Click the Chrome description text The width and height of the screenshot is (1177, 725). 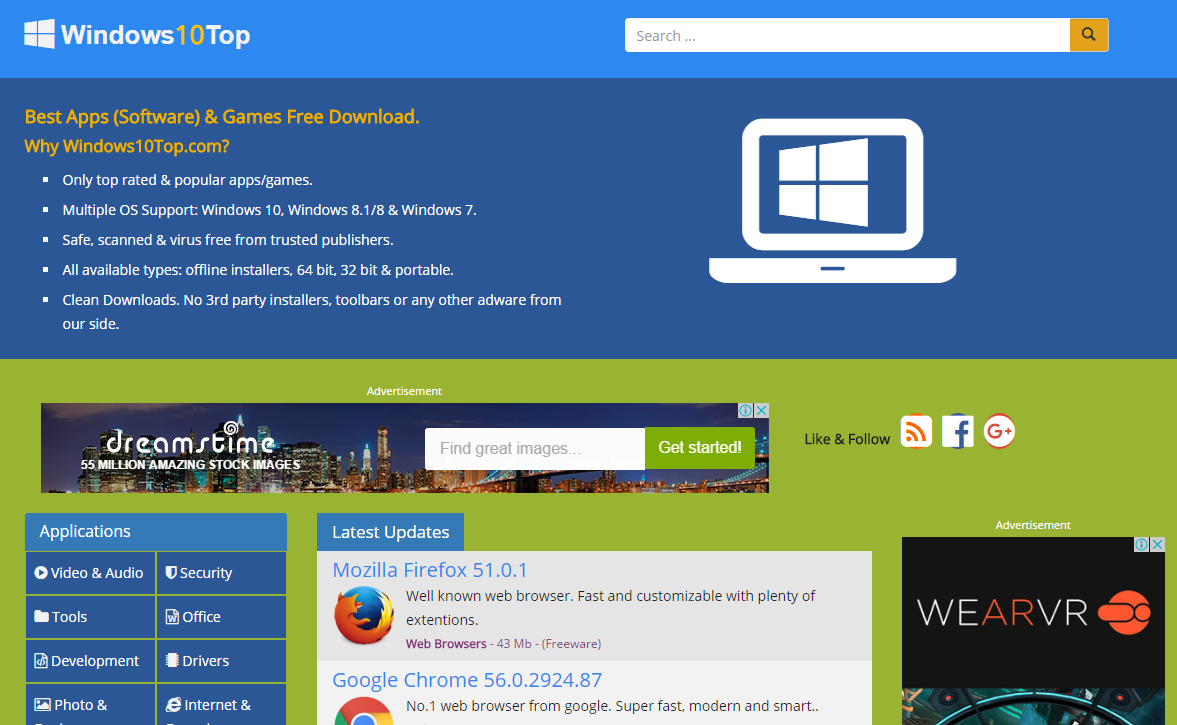[x=612, y=706]
